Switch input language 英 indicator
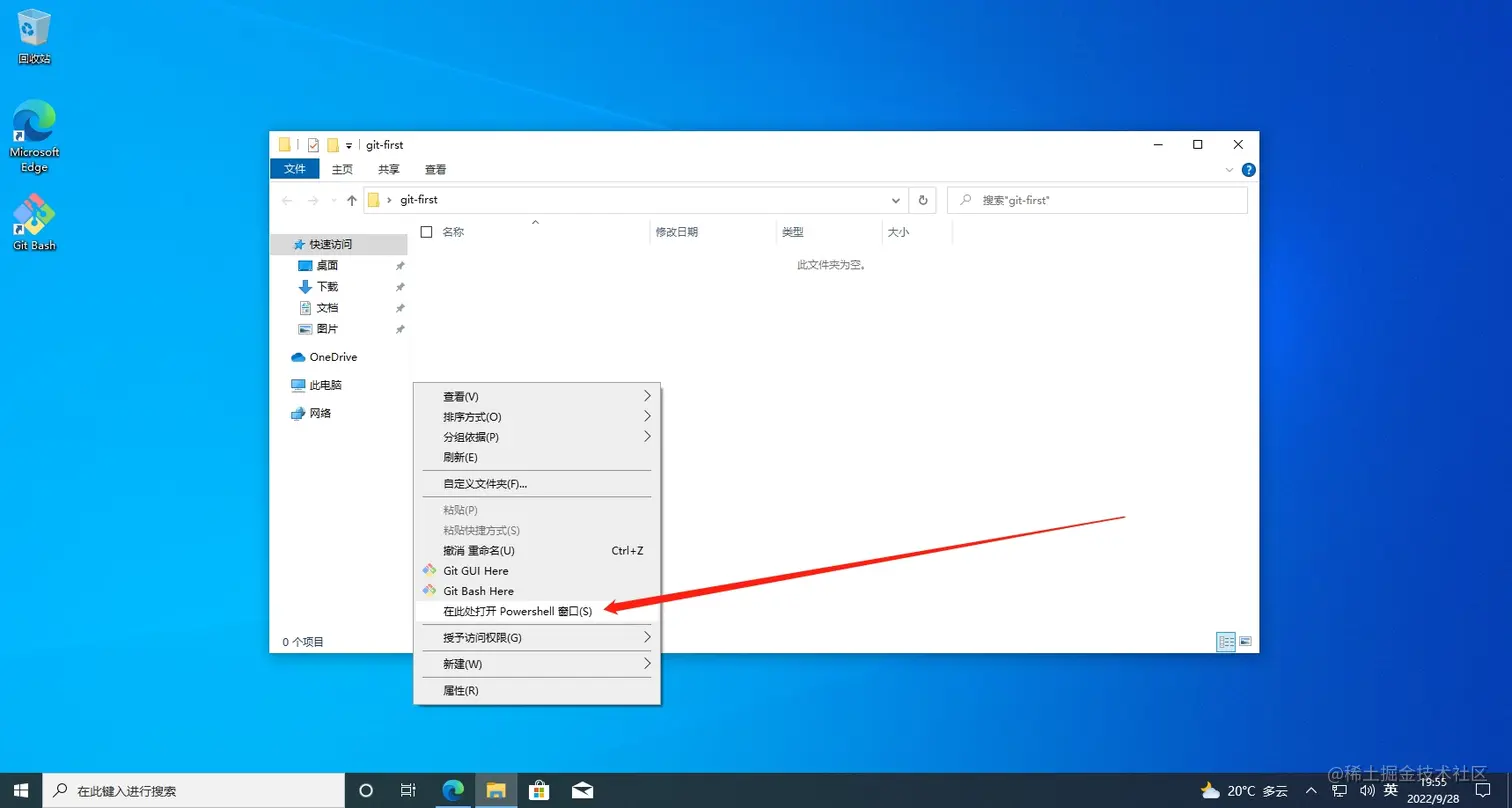This screenshot has width=1512, height=808. 1391,790
